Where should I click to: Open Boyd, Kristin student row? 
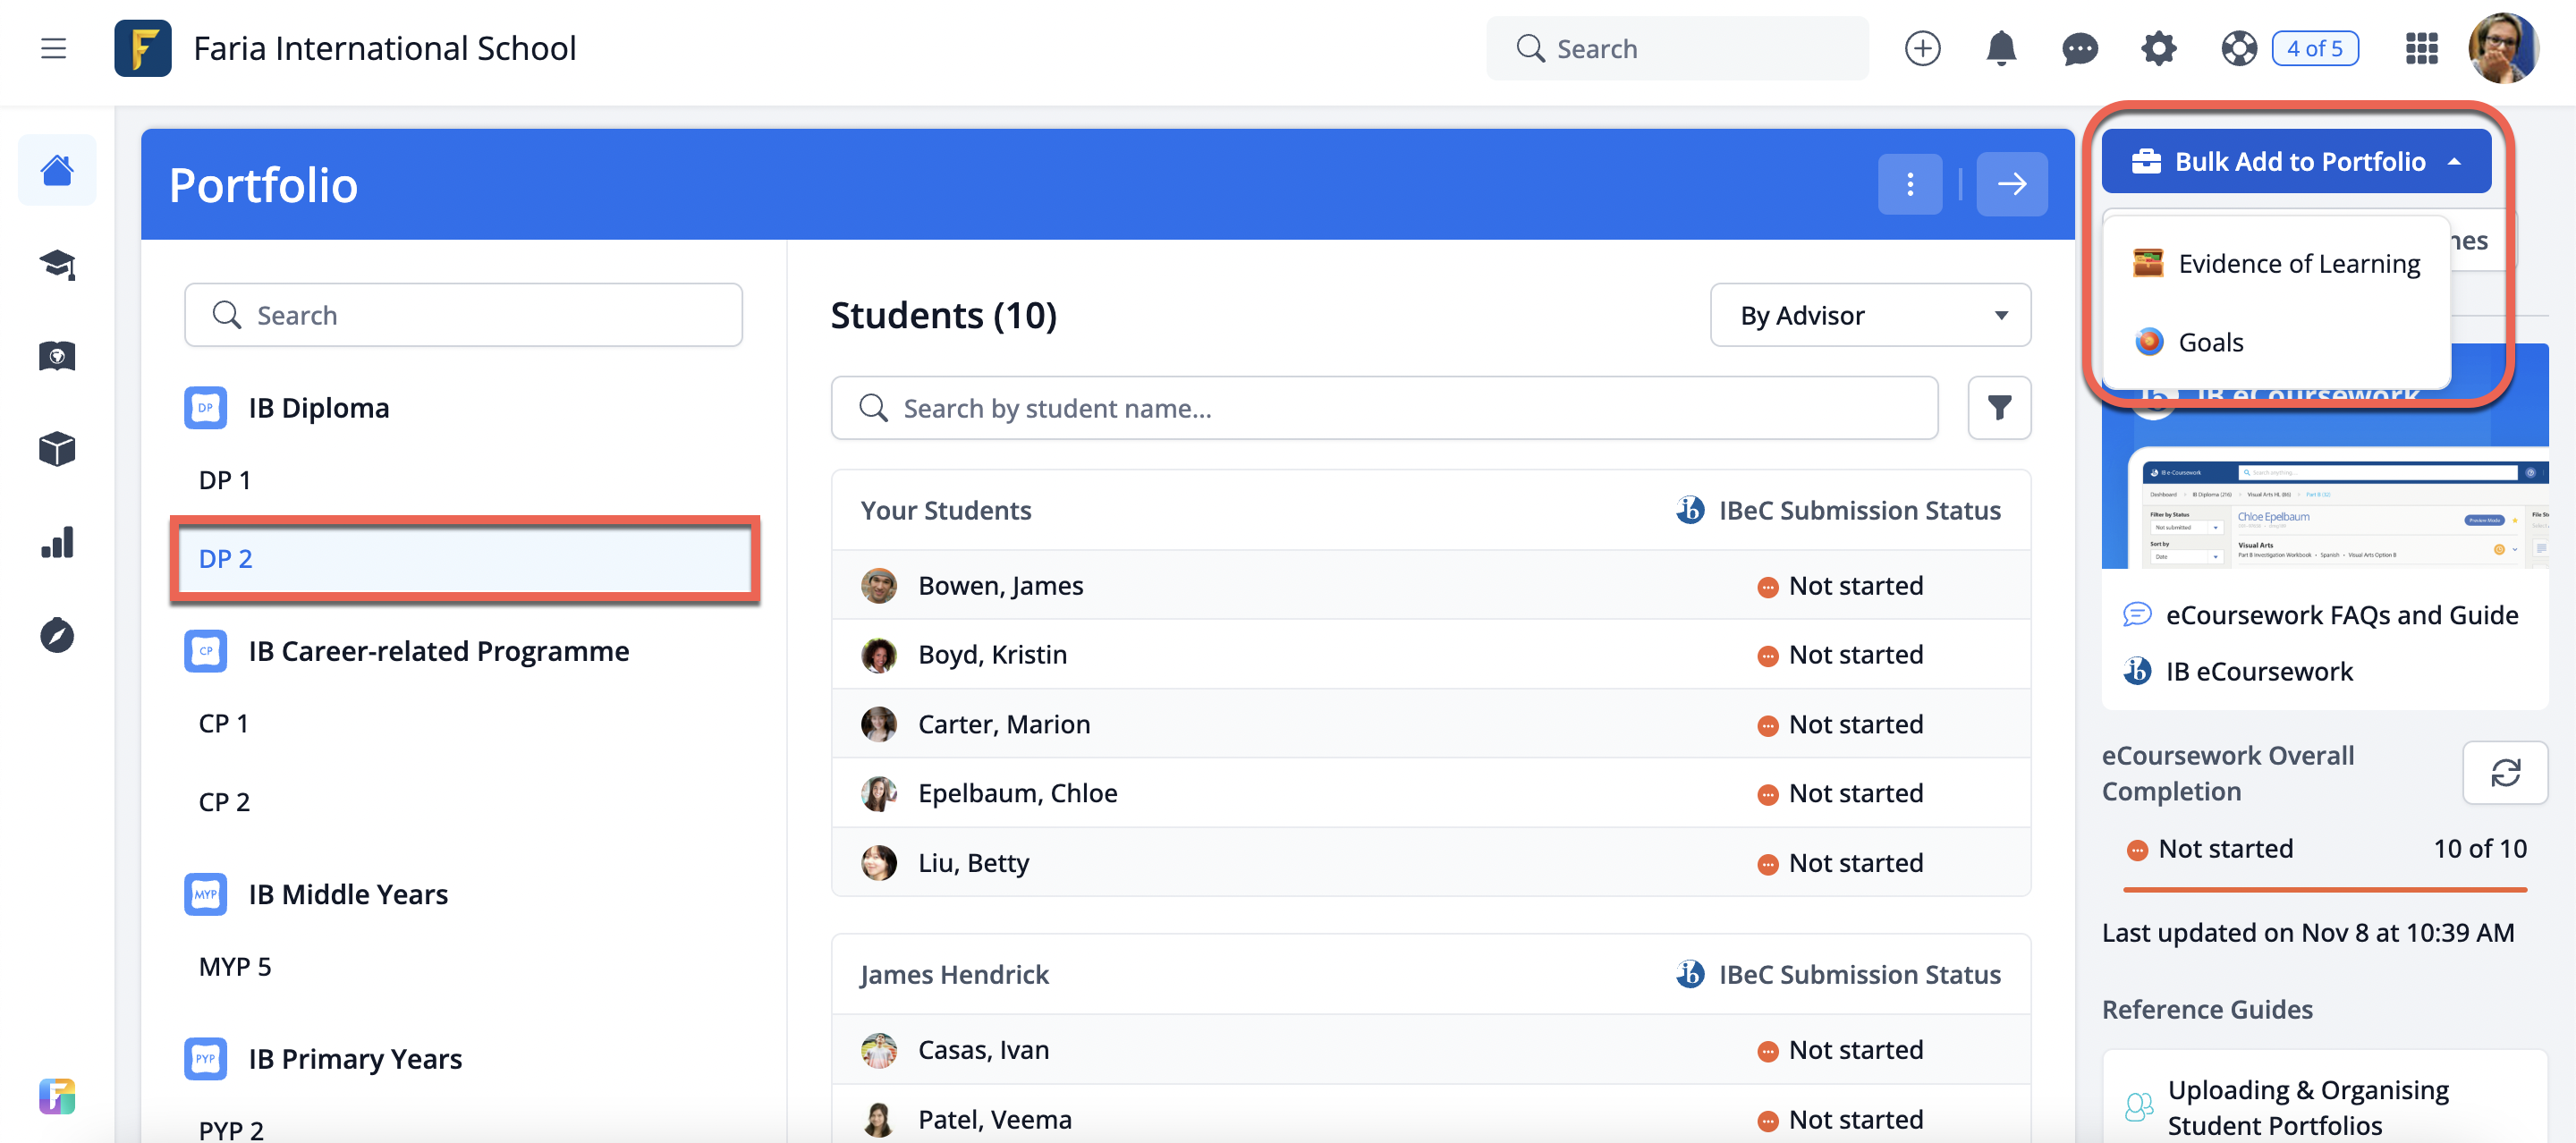[x=1430, y=654]
